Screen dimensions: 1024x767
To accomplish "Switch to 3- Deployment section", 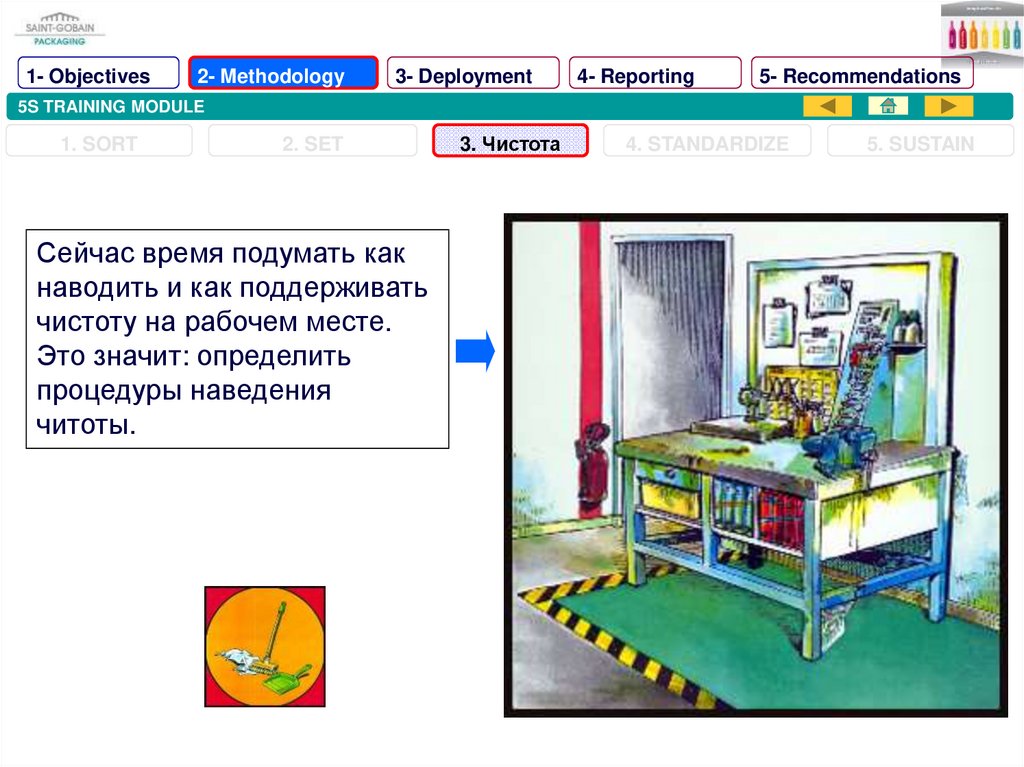I will point(473,76).
